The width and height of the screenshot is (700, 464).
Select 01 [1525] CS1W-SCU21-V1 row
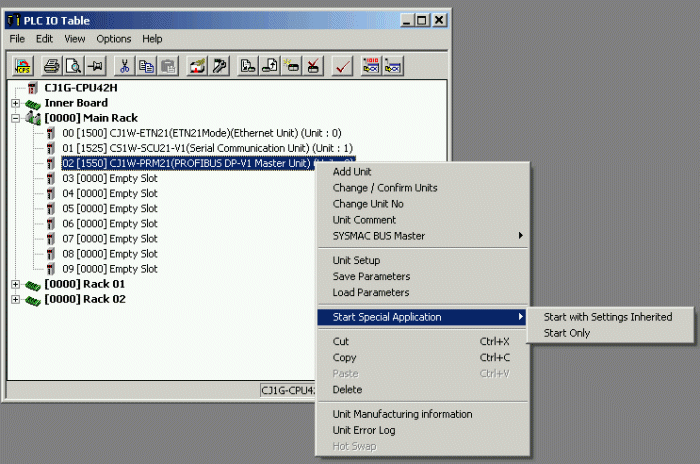click(x=208, y=148)
